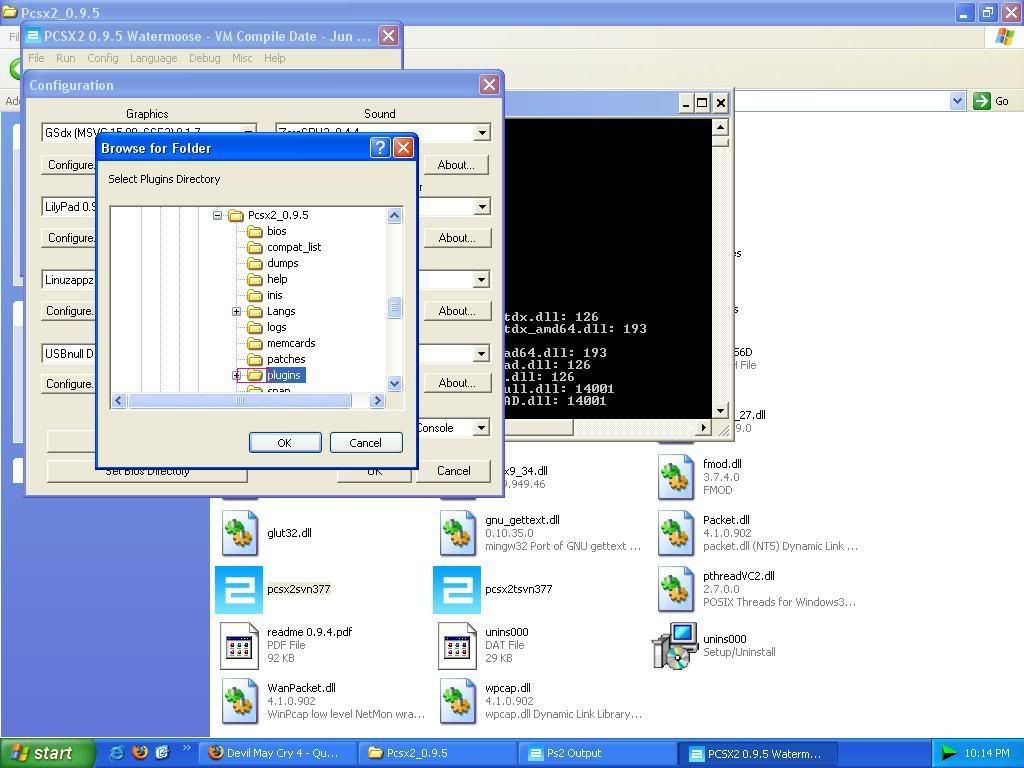Open Run menu in PCSX2

[x=65, y=58]
